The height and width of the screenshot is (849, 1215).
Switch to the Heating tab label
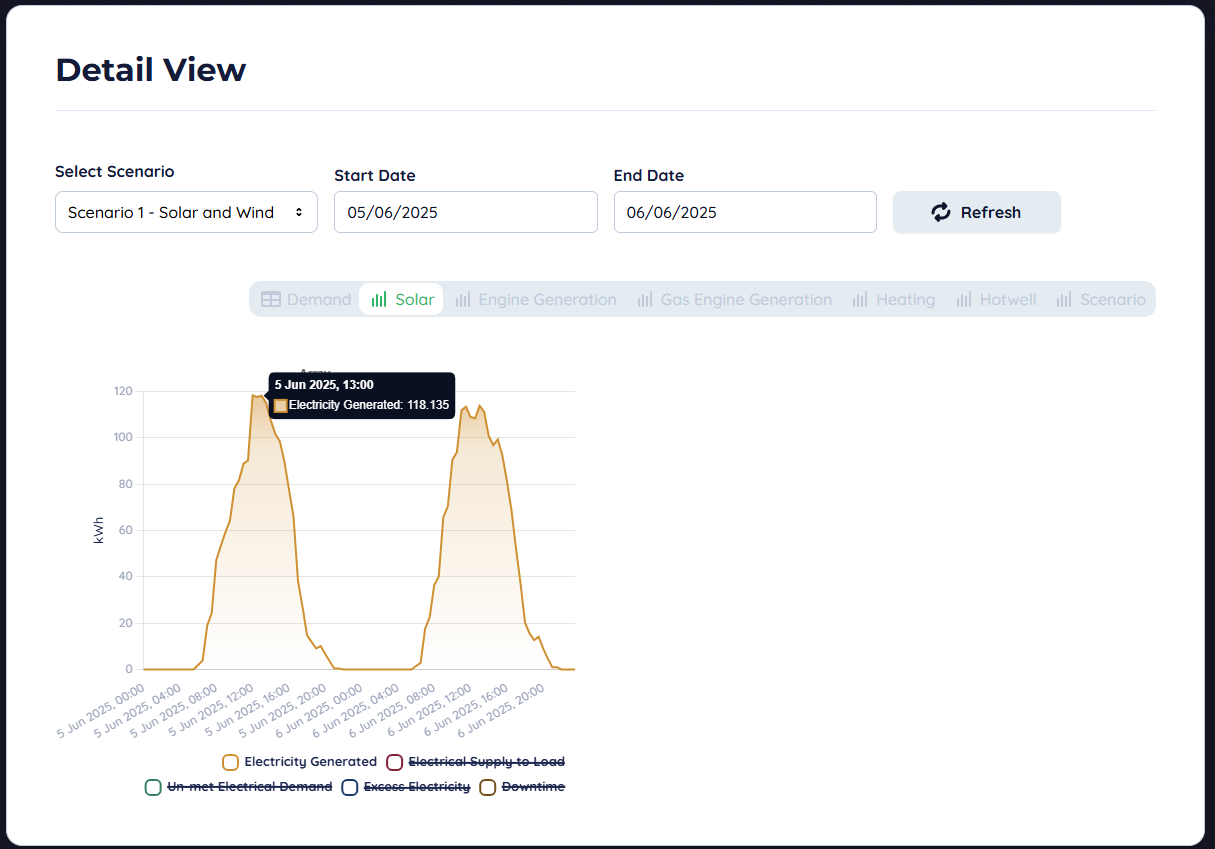pos(905,299)
